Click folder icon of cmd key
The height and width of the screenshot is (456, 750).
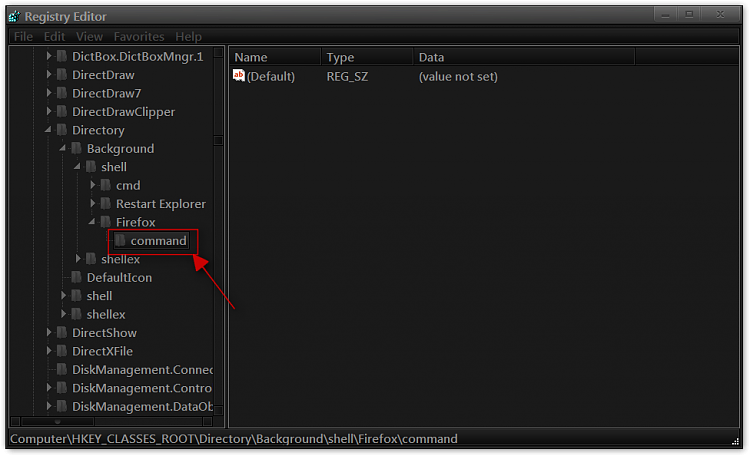click(106, 185)
